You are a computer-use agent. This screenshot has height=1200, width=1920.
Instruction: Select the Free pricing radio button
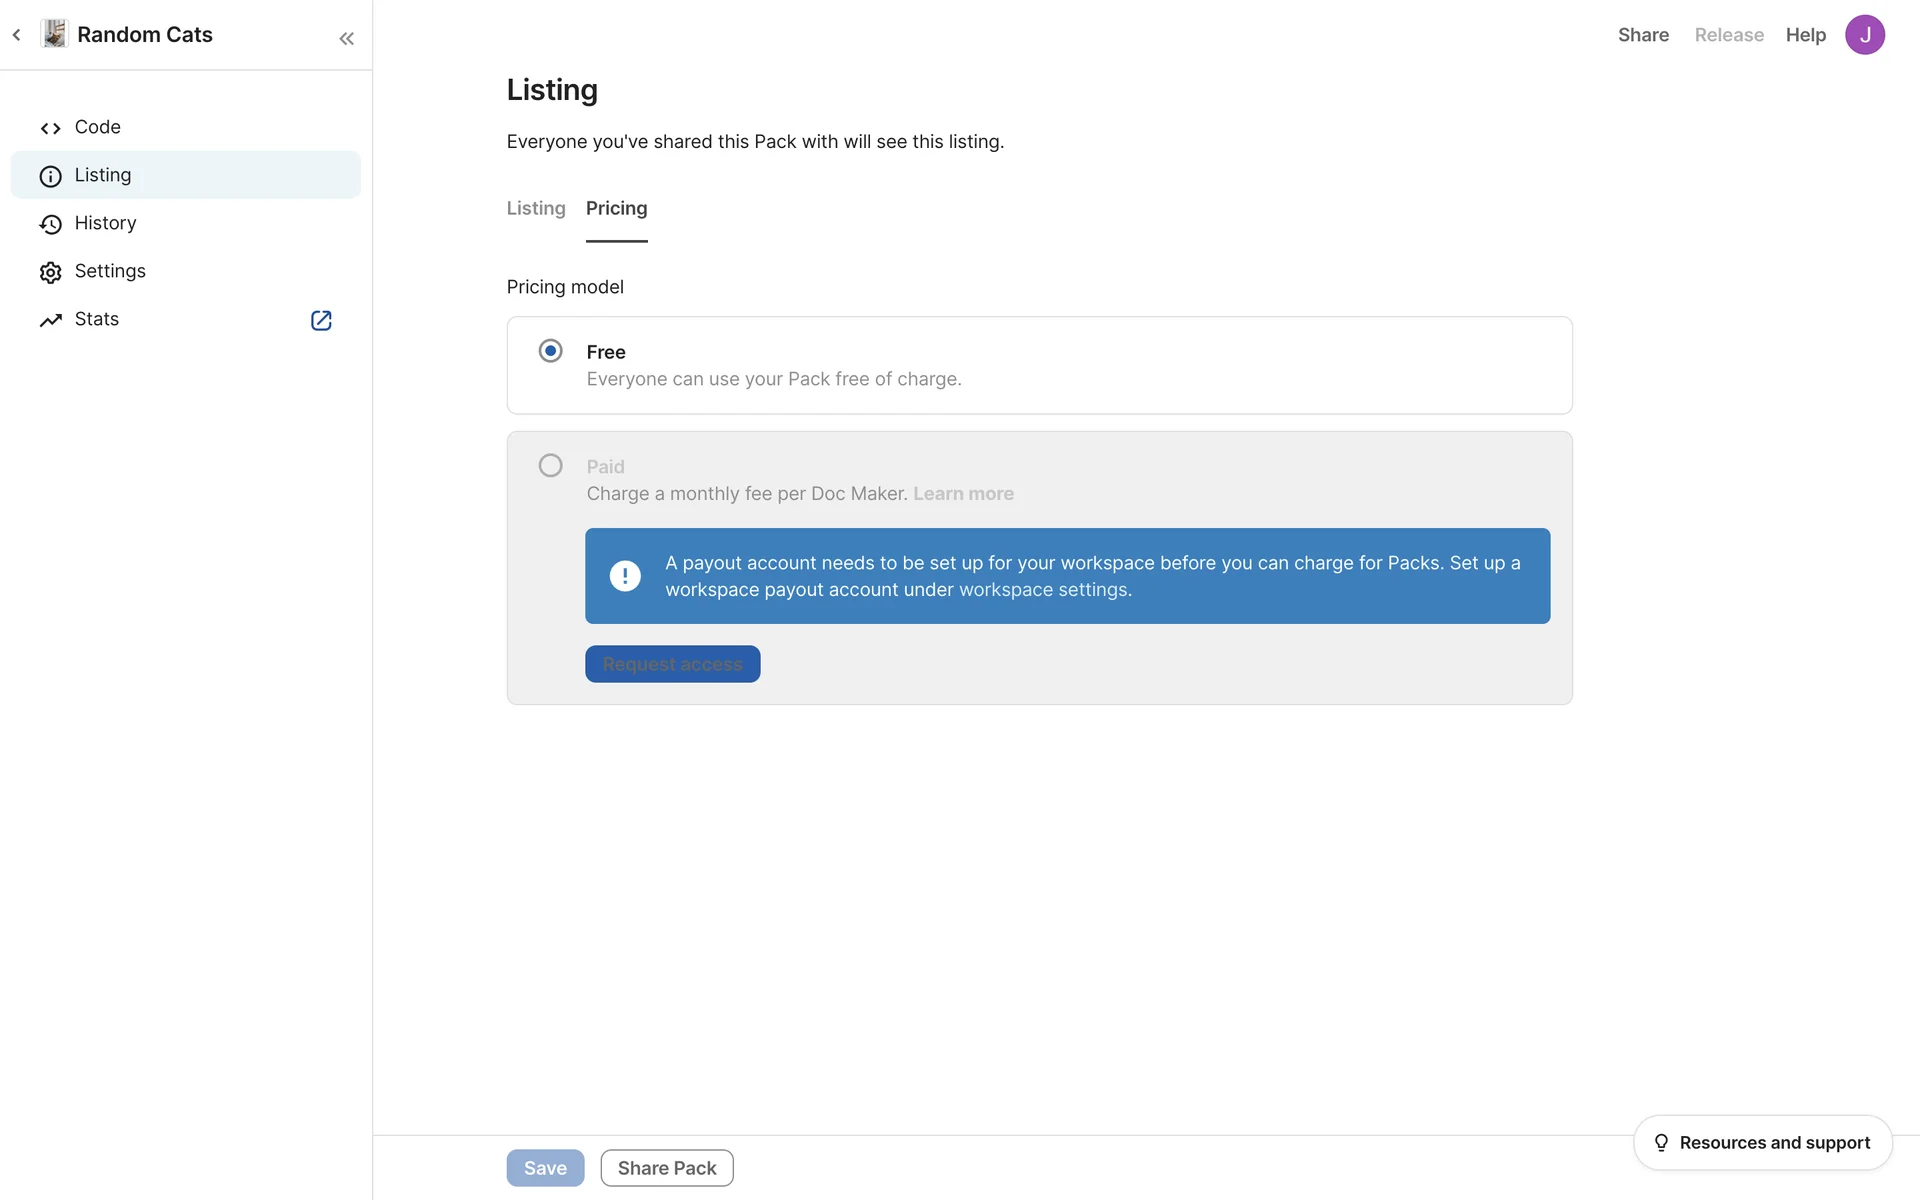[x=550, y=351]
